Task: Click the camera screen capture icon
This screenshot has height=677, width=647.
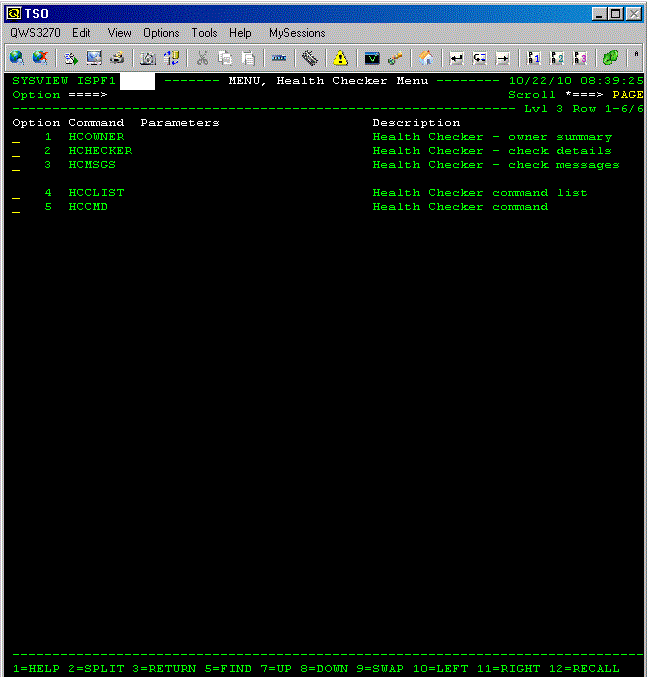Action: 147,58
